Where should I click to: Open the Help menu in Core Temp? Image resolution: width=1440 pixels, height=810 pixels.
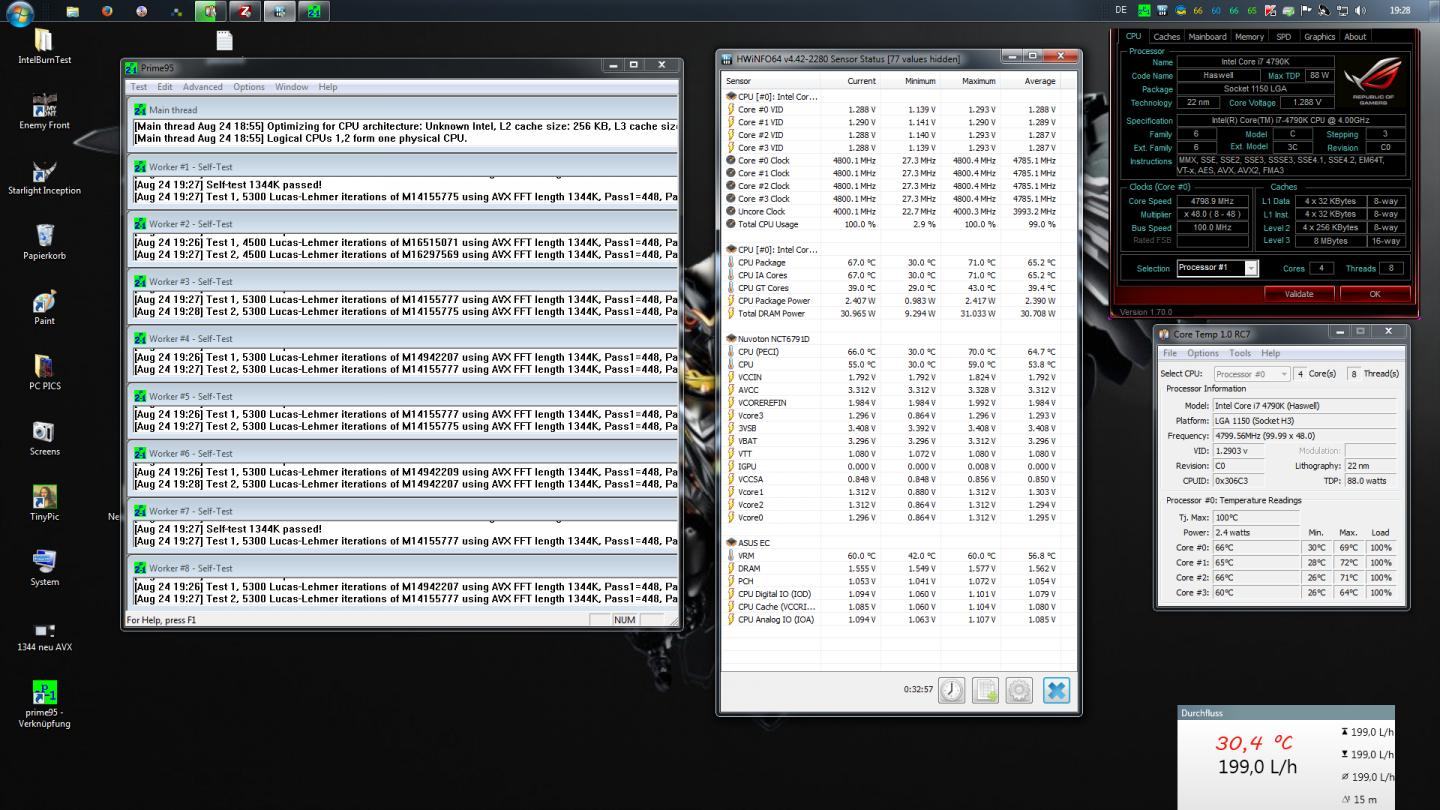click(1270, 353)
